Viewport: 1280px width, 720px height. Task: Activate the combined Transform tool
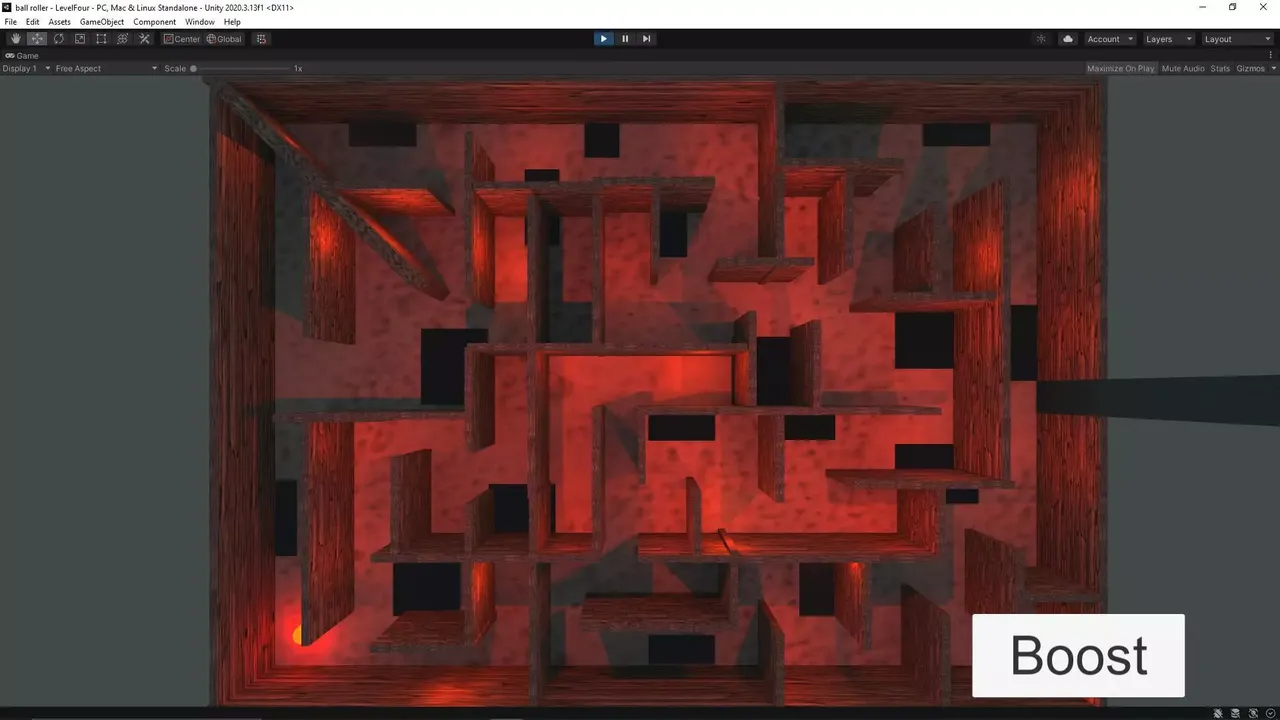click(122, 38)
